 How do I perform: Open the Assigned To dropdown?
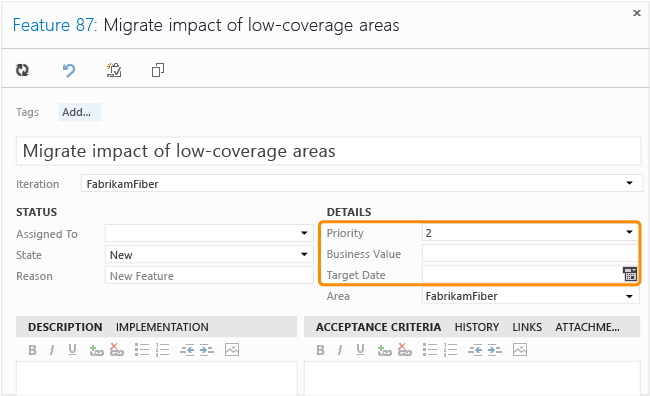(304, 233)
